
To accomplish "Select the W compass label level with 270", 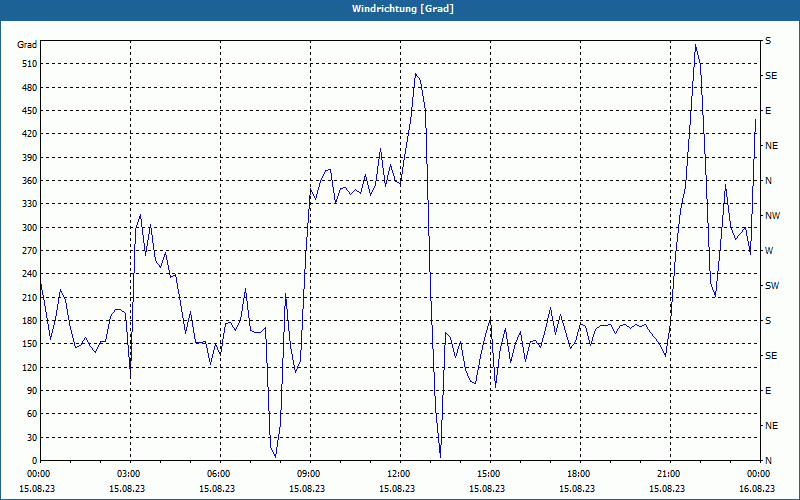I will [769, 251].
